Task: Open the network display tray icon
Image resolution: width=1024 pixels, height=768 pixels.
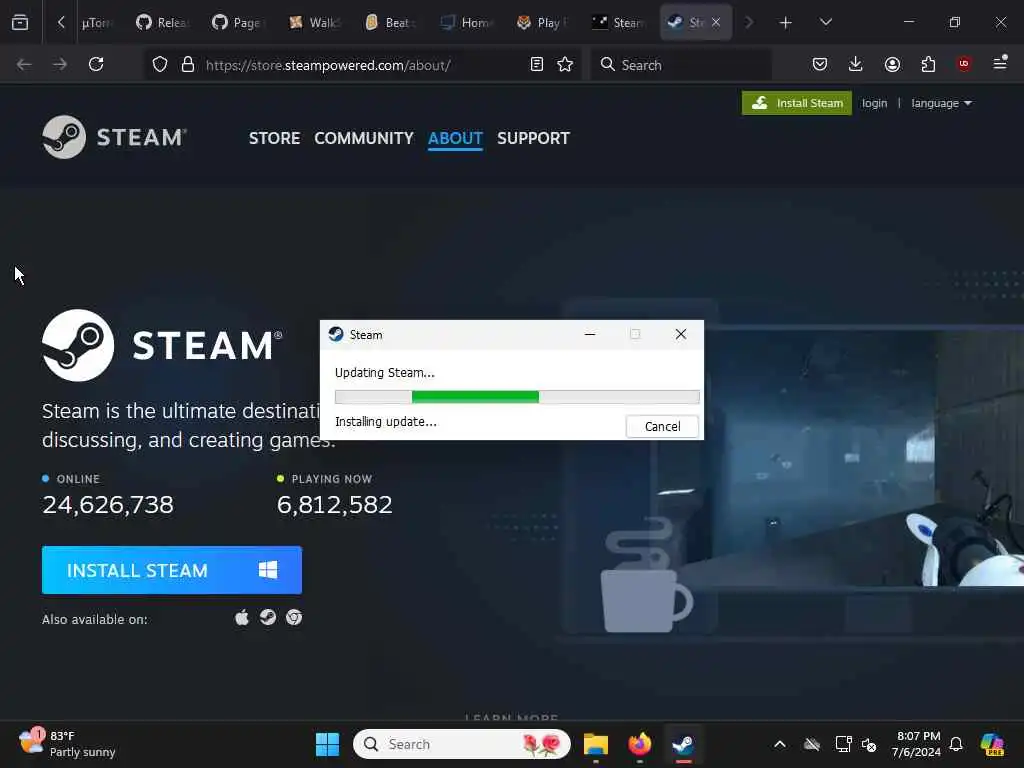Action: pyautogui.click(x=843, y=744)
